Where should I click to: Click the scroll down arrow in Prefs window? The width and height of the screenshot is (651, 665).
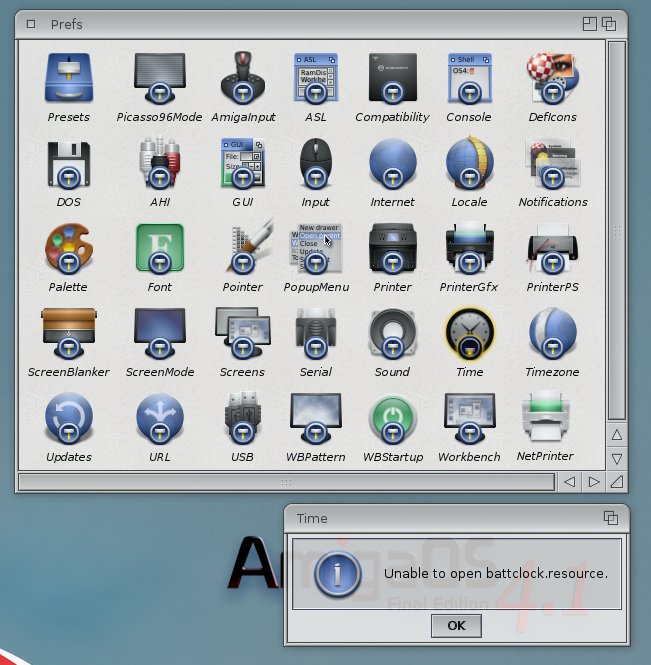click(x=617, y=458)
